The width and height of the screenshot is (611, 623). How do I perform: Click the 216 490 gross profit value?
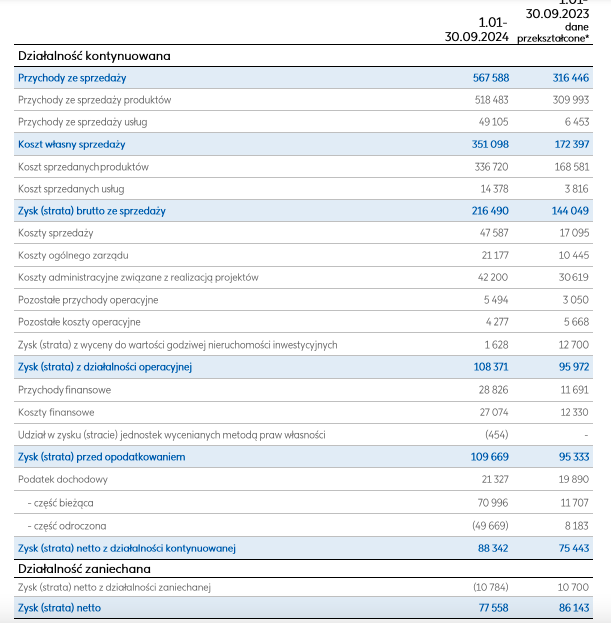pos(490,211)
